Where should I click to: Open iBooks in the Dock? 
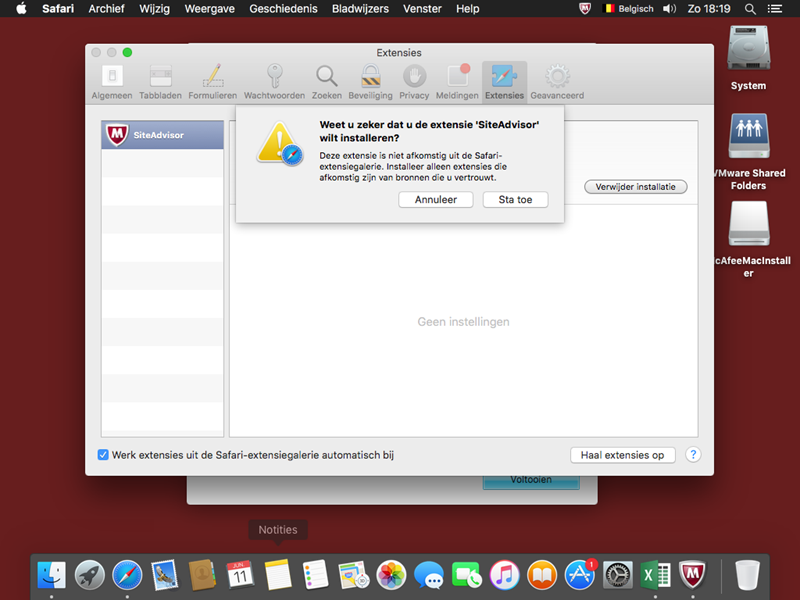click(542, 575)
